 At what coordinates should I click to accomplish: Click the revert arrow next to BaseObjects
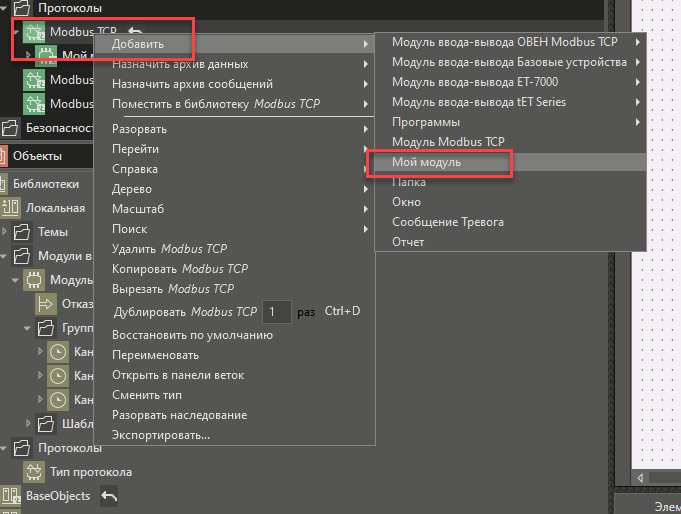[x=110, y=496]
